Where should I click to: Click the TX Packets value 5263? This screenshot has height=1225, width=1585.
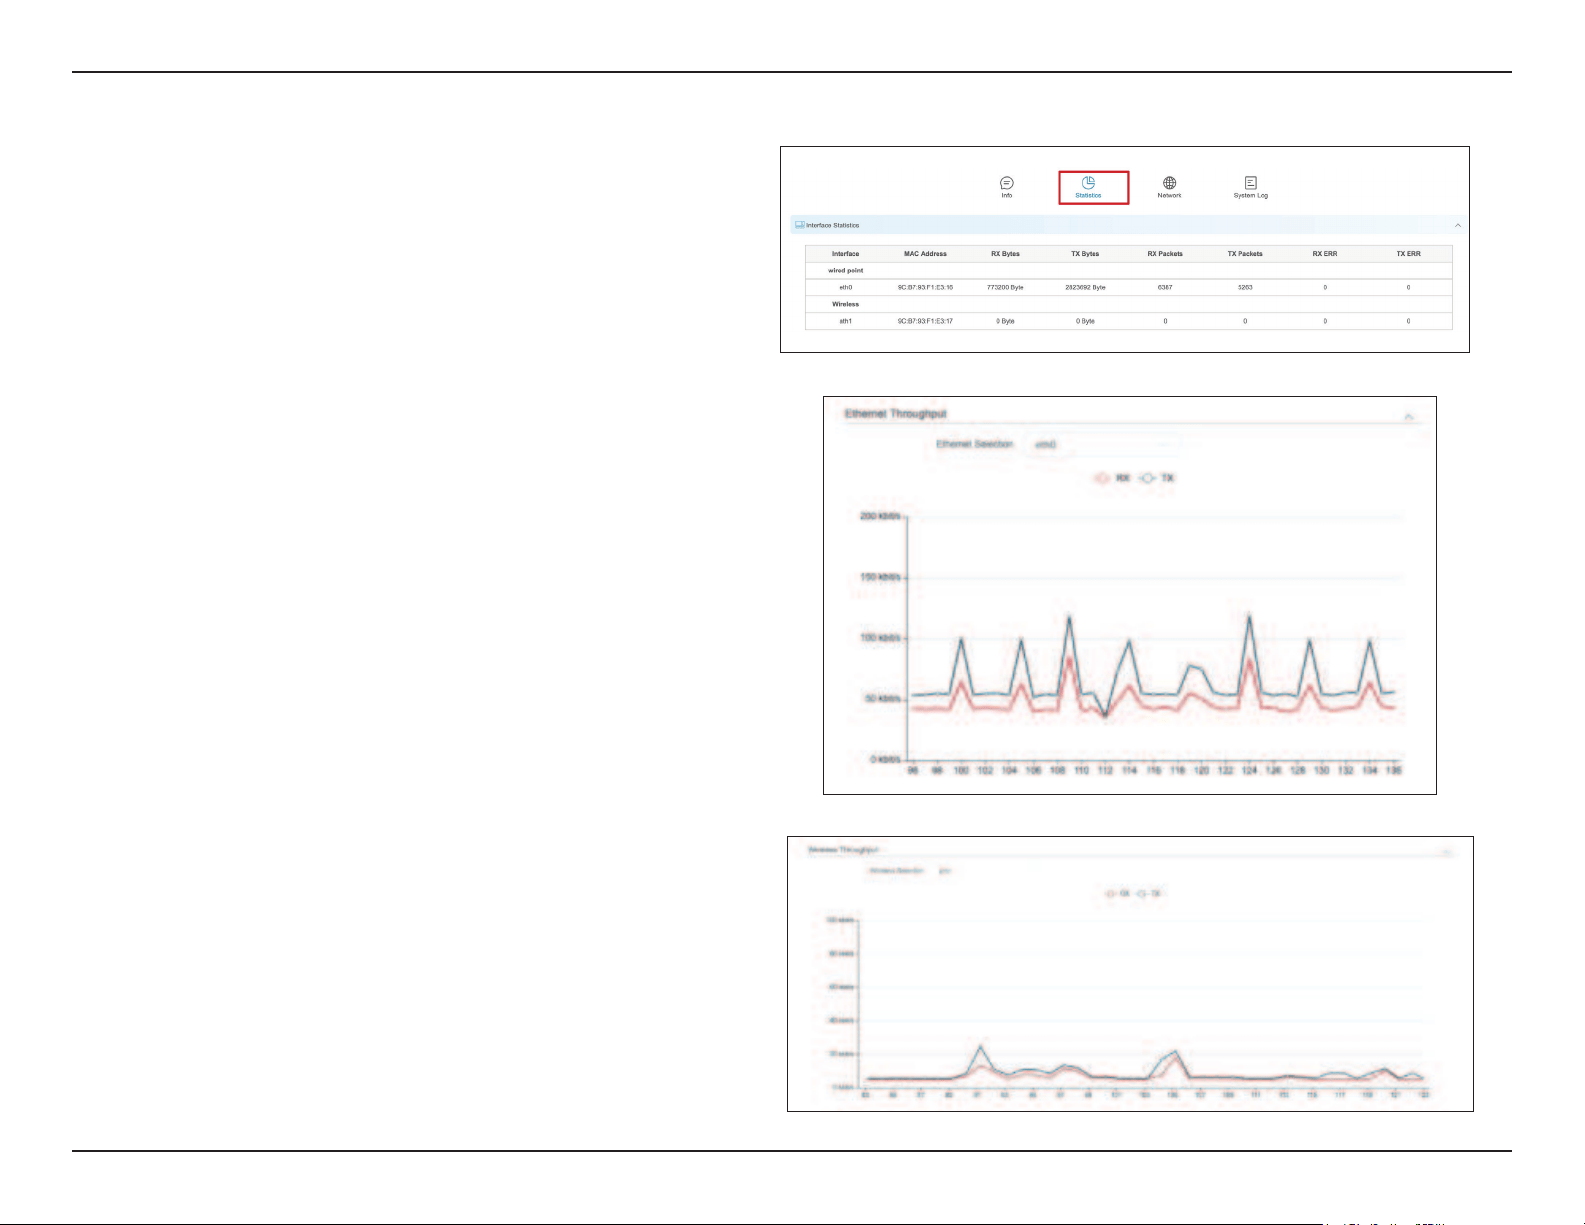pos(1245,287)
